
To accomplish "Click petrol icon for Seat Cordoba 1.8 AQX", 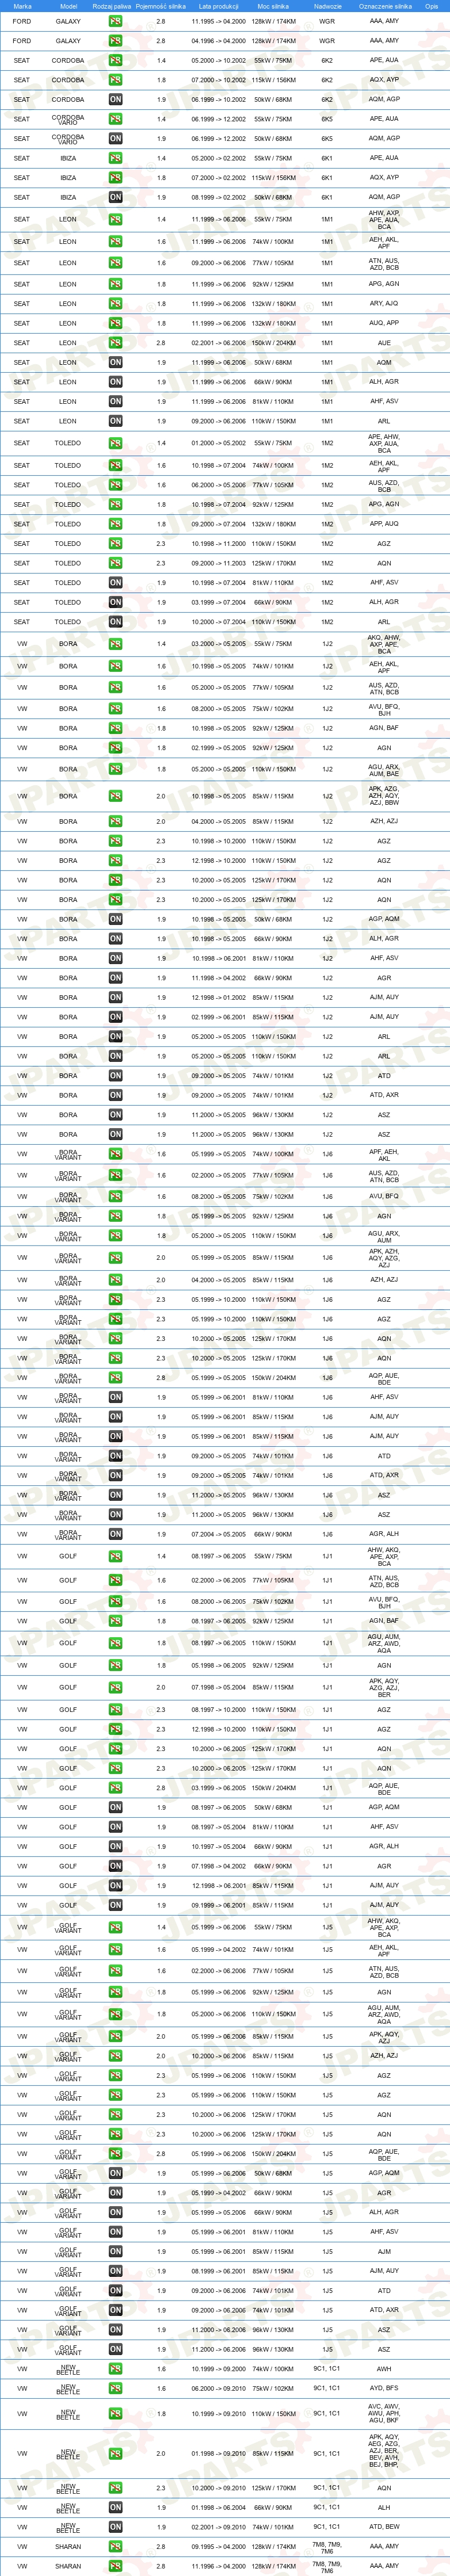I will point(116,80).
